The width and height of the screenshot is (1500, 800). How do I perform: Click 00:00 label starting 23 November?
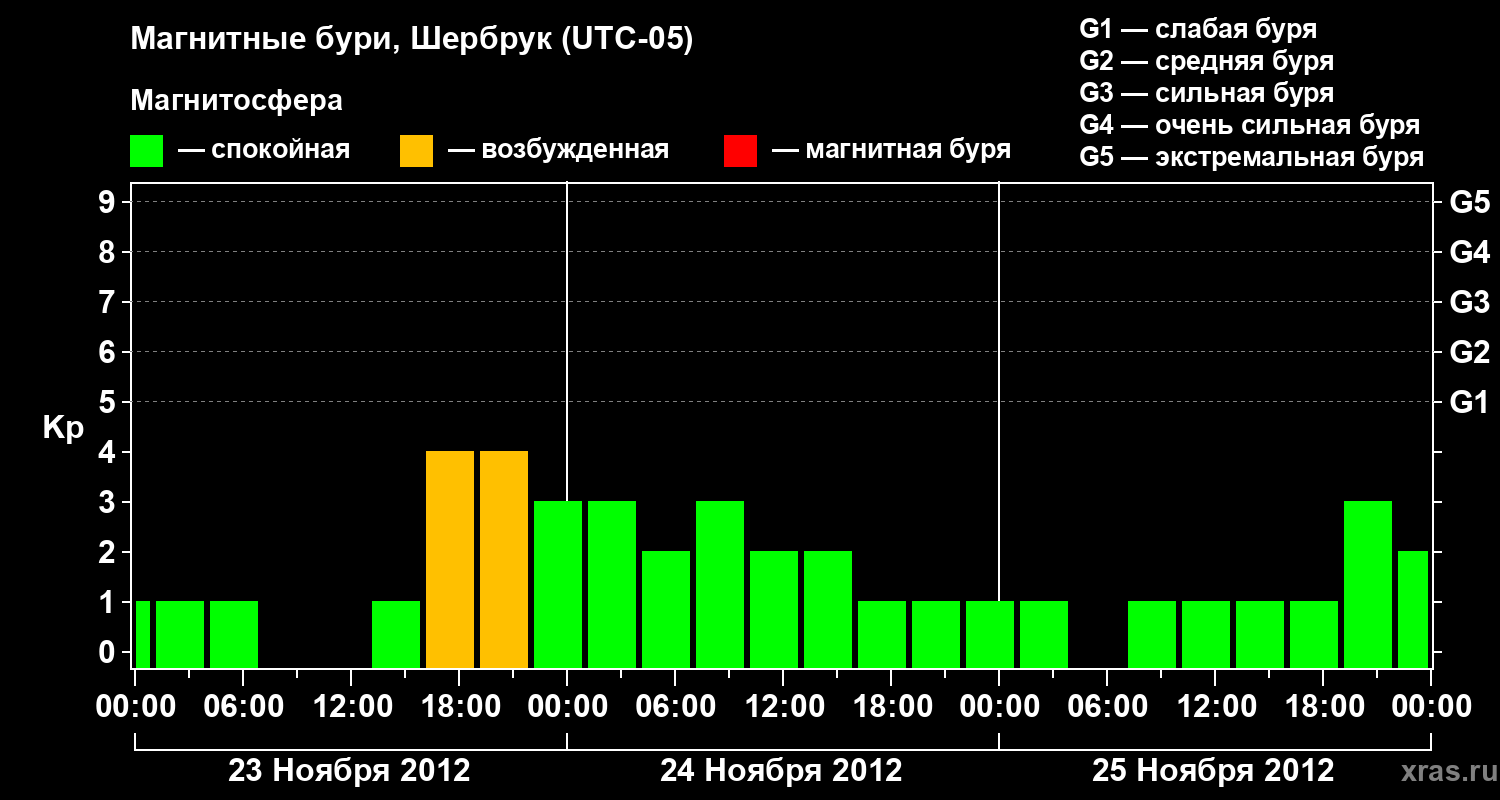[135, 706]
